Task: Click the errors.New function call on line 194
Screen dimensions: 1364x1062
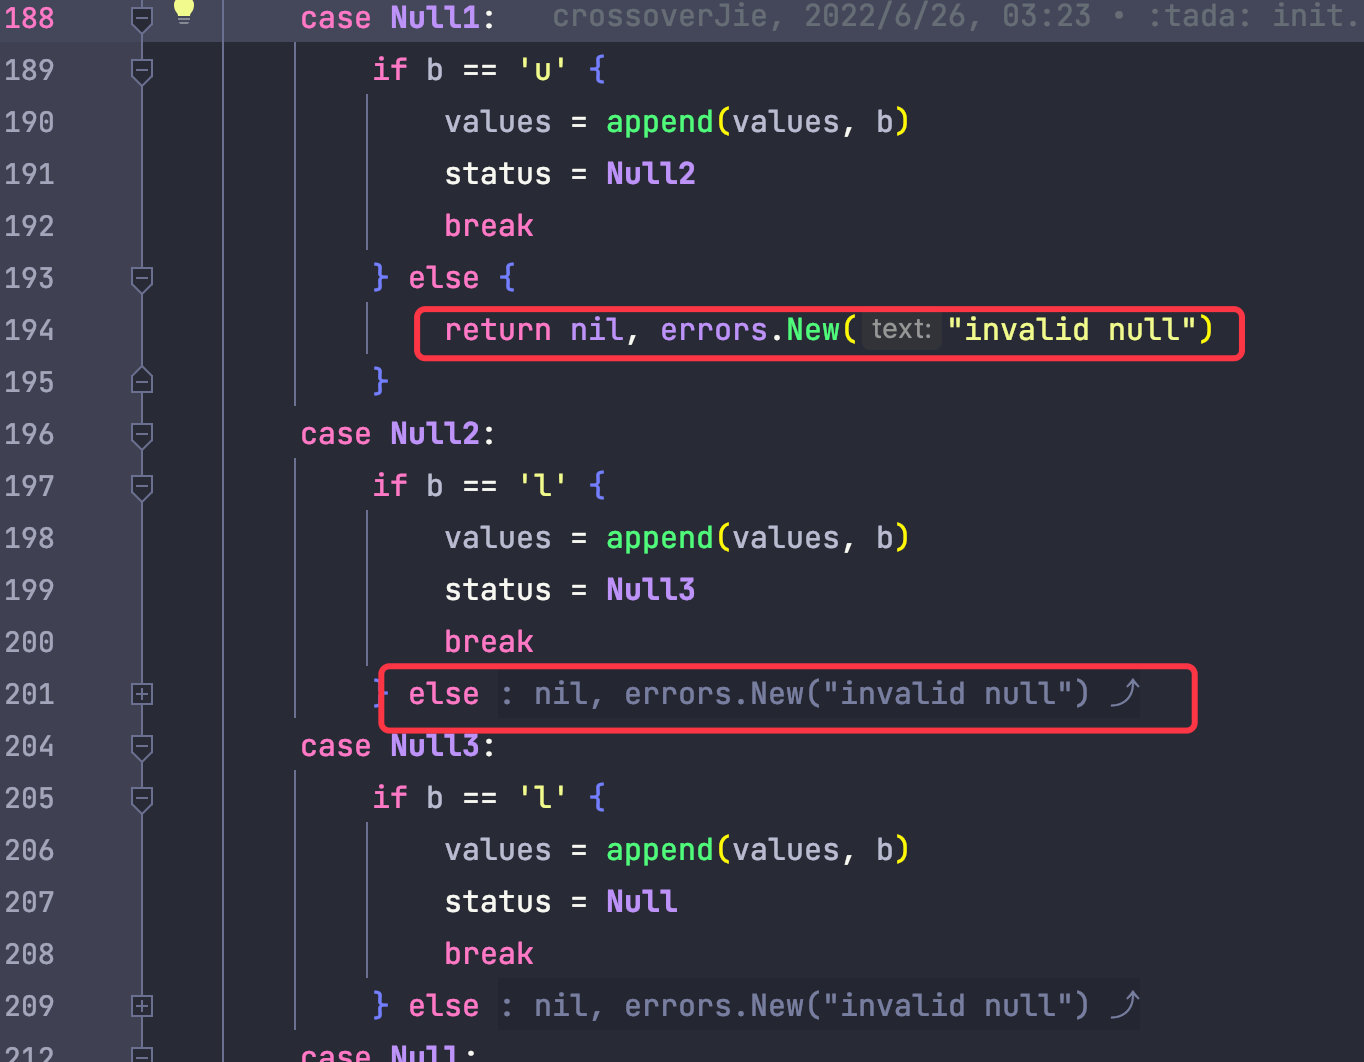Action: point(749,329)
